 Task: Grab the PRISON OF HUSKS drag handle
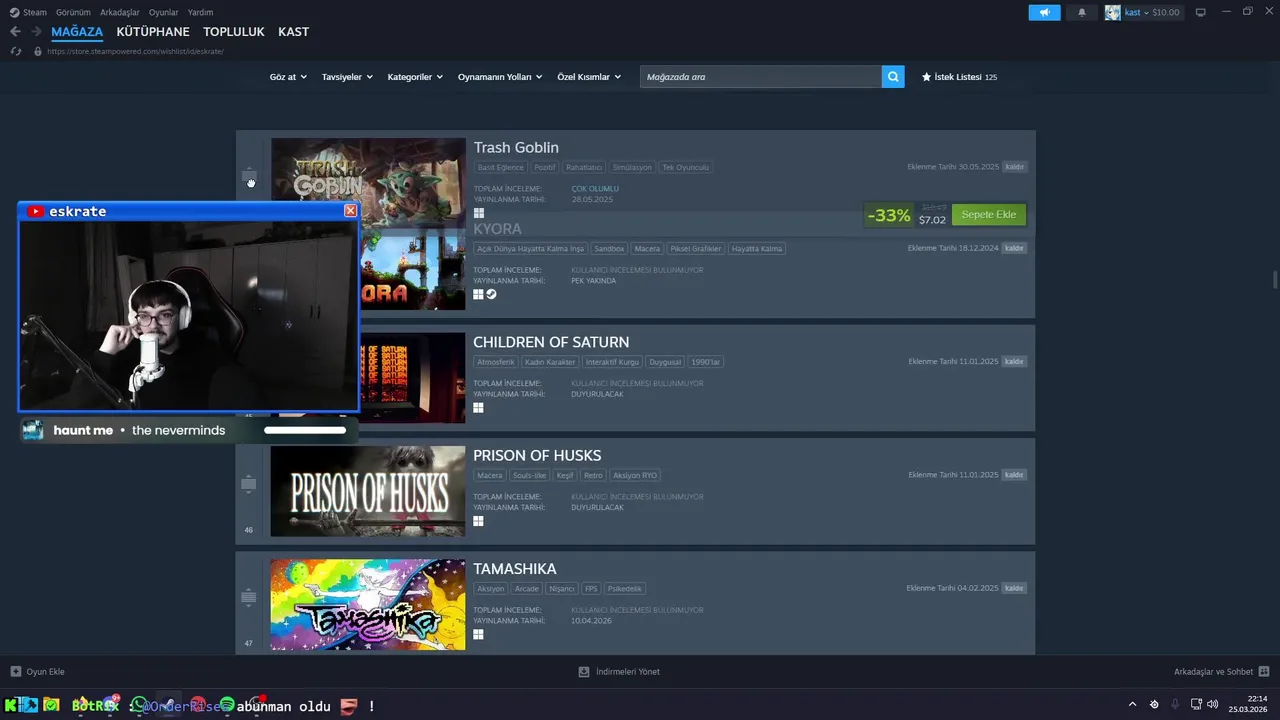pyautogui.click(x=249, y=484)
